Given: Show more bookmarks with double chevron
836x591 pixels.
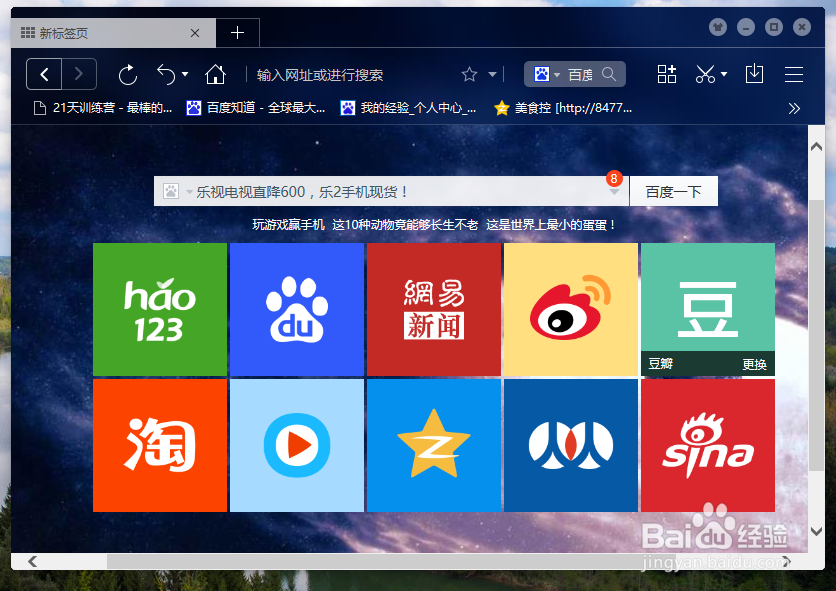Looking at the screenshot, I should [x=794, y=109].
